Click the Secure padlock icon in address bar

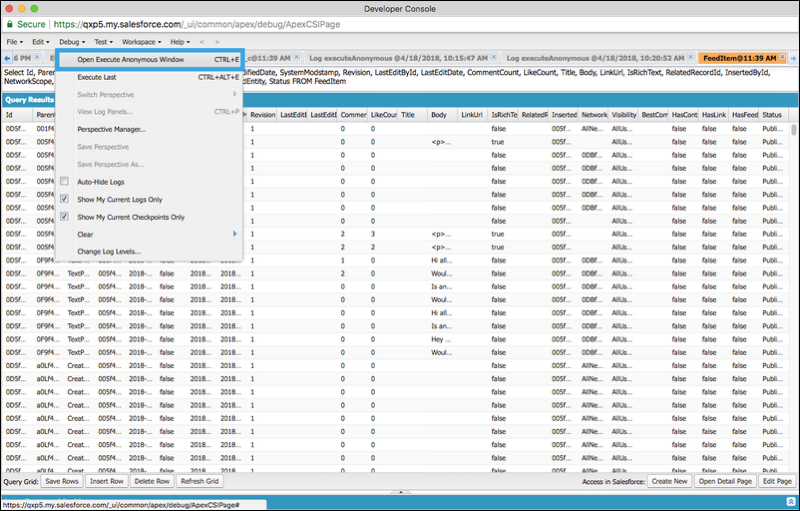(x=9, y=23)
